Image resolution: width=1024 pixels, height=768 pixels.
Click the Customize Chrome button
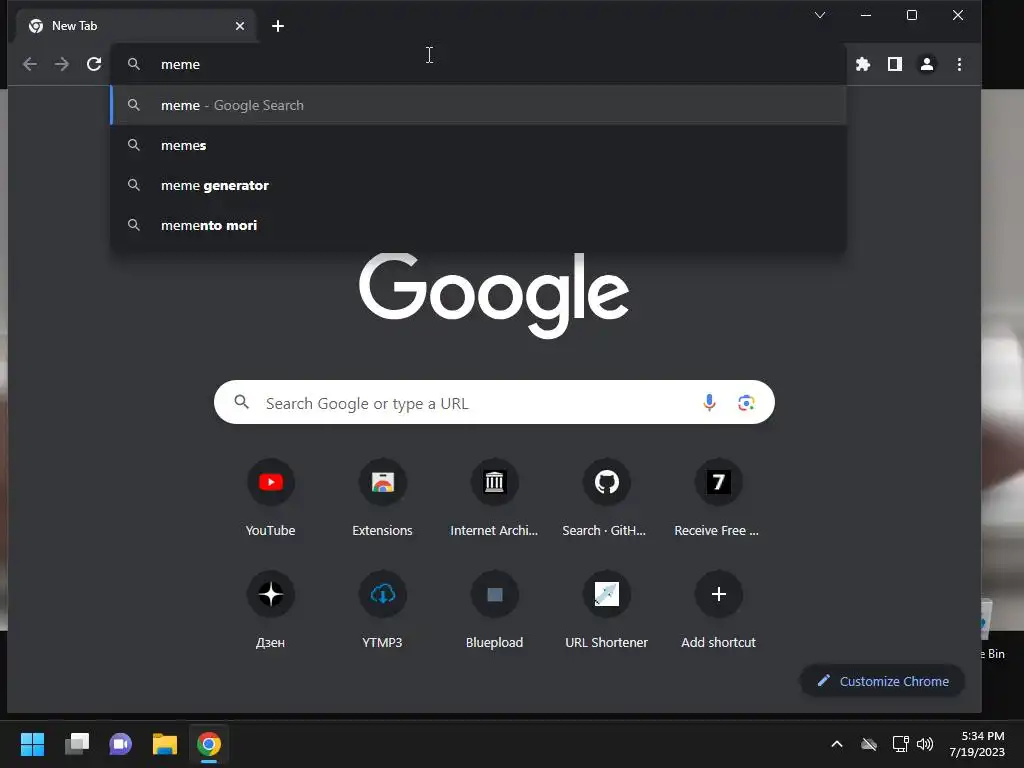point(882,681)
